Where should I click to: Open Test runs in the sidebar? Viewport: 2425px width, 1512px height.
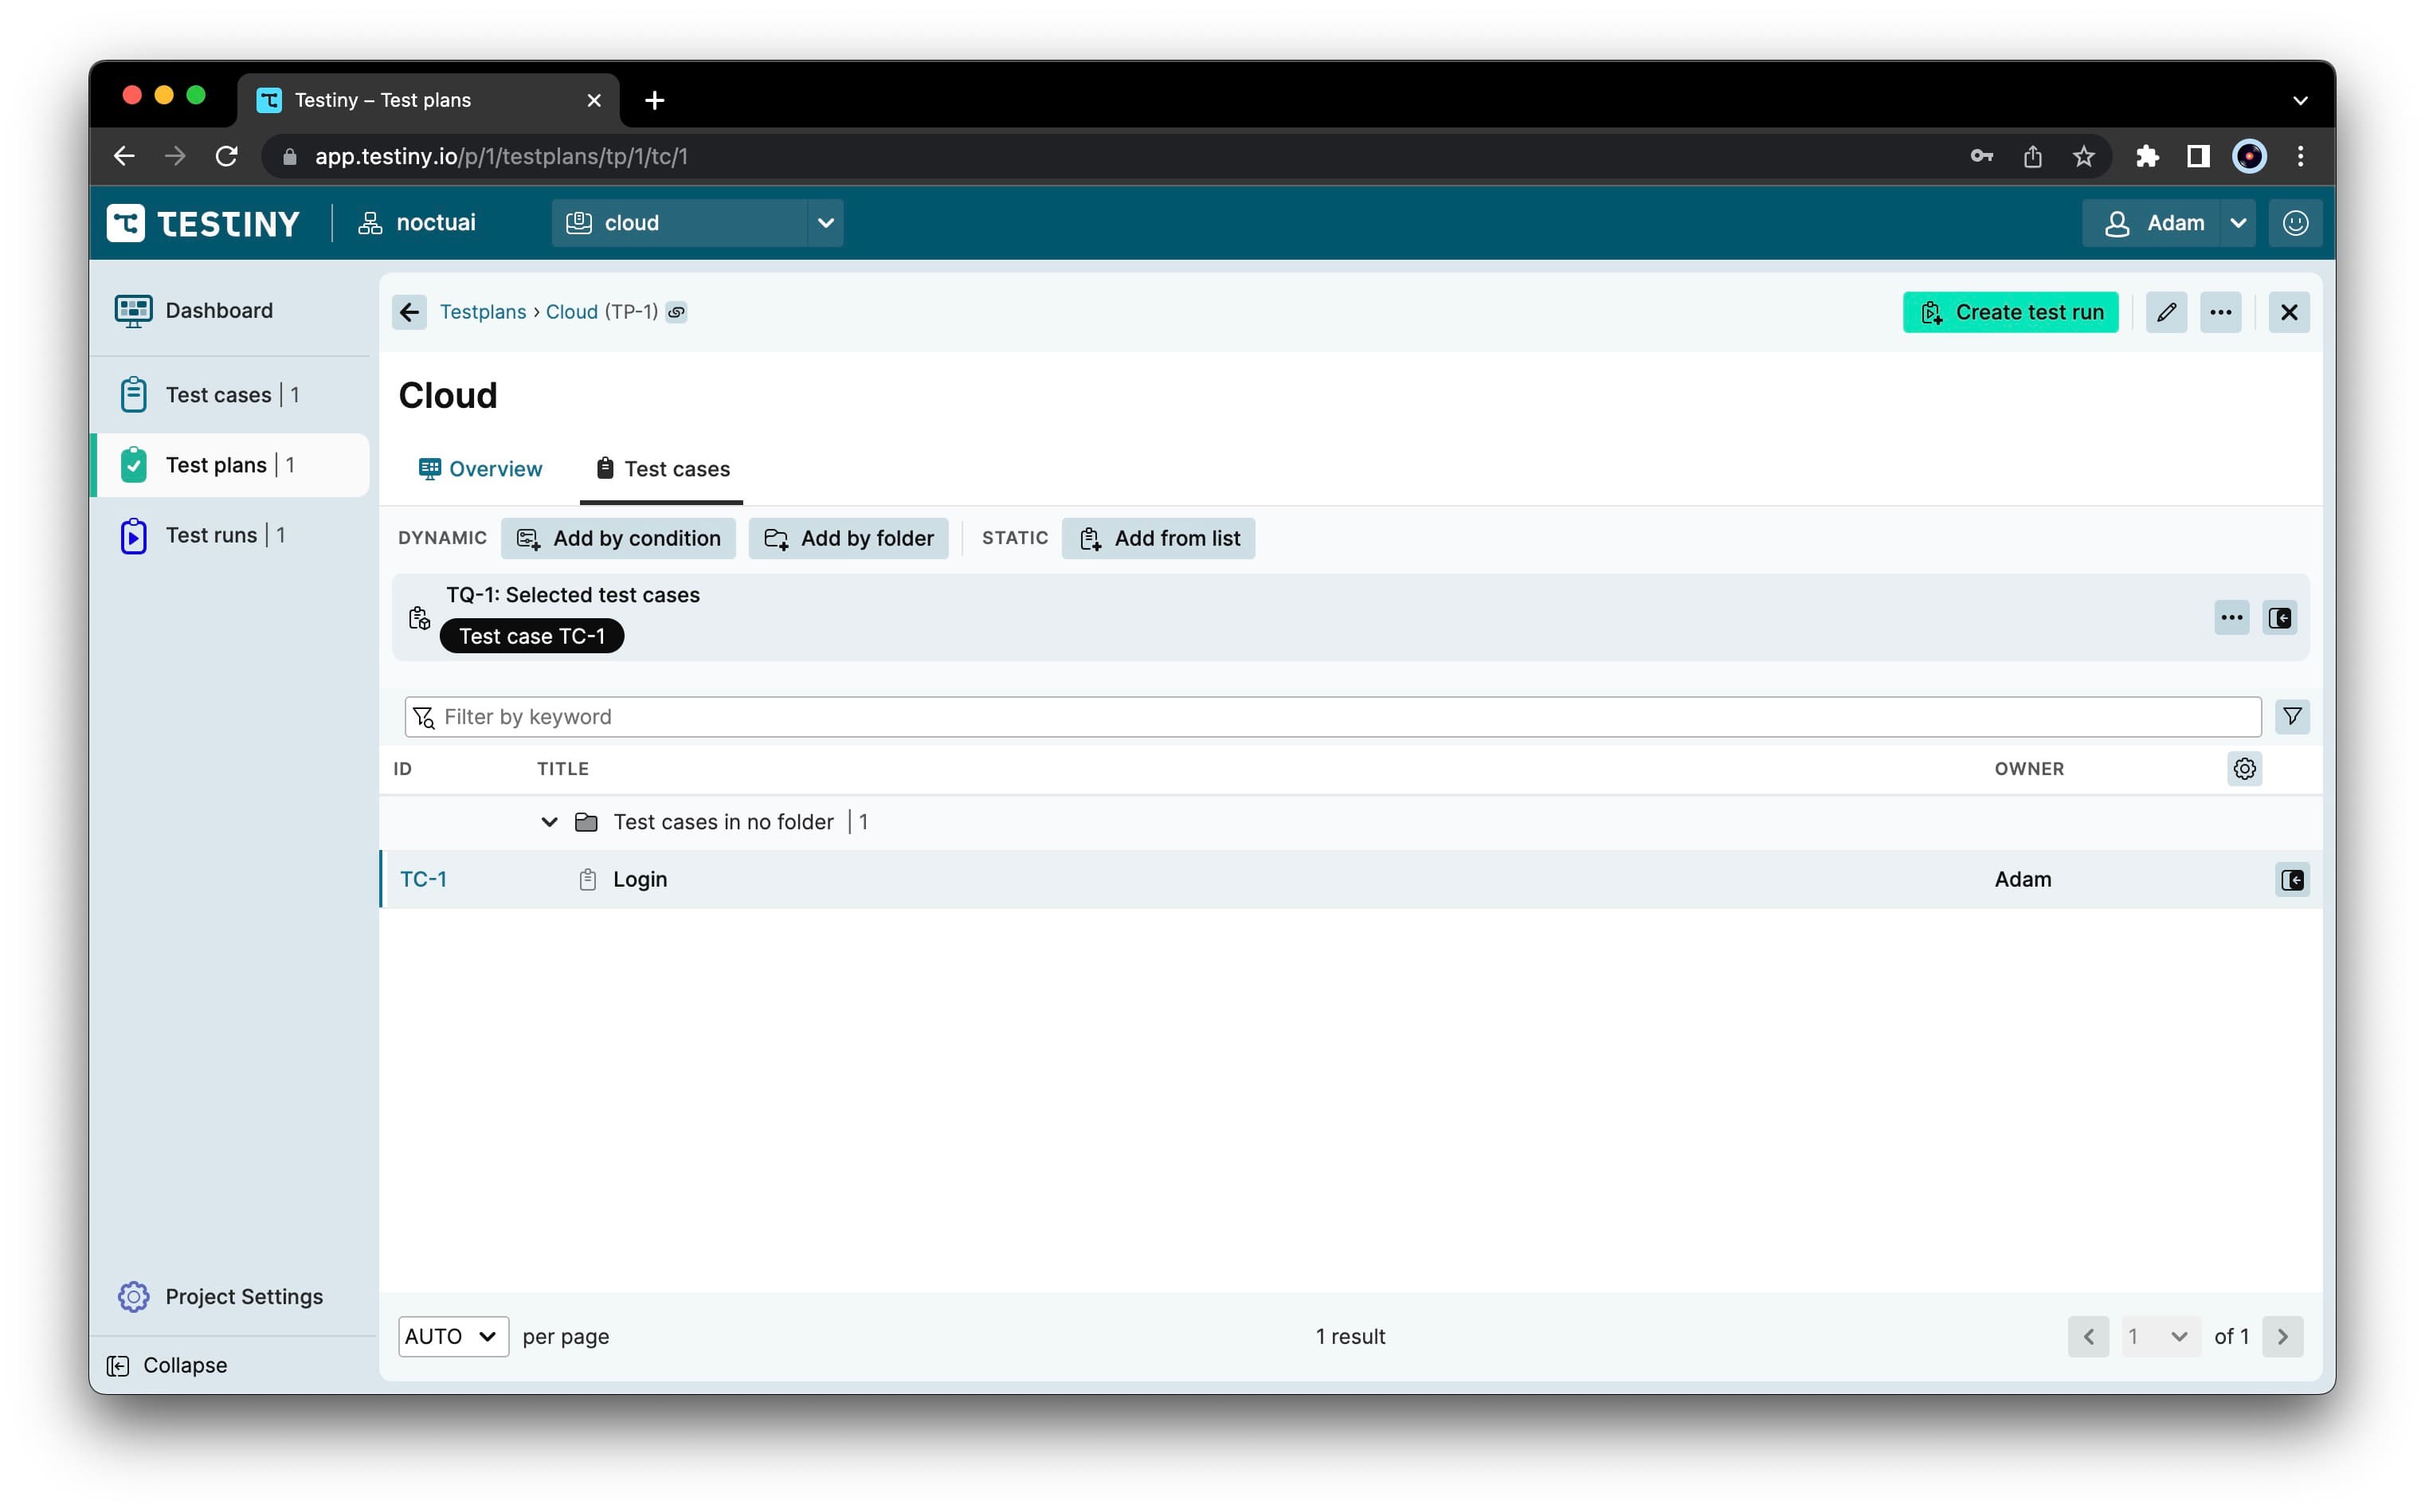(211, 535)
